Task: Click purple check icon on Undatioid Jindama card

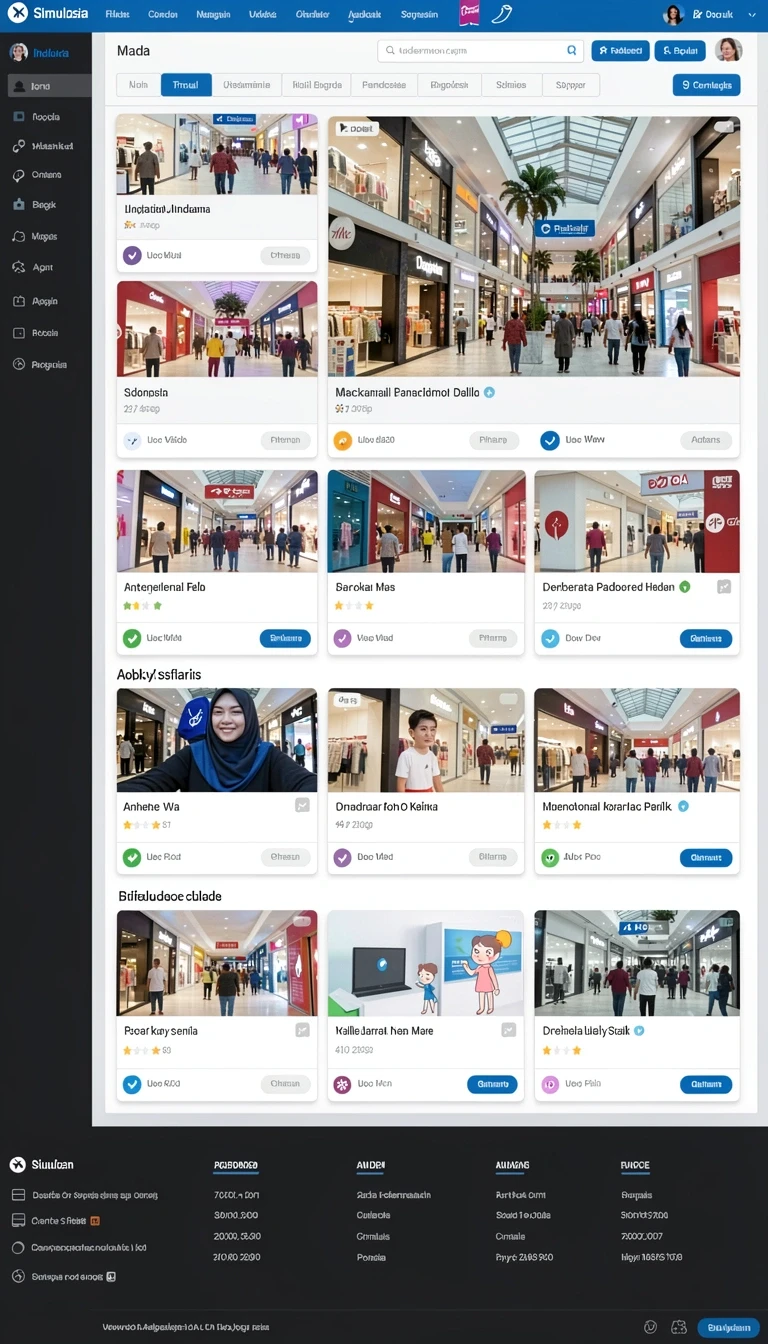Action: [x=132, y=255]
